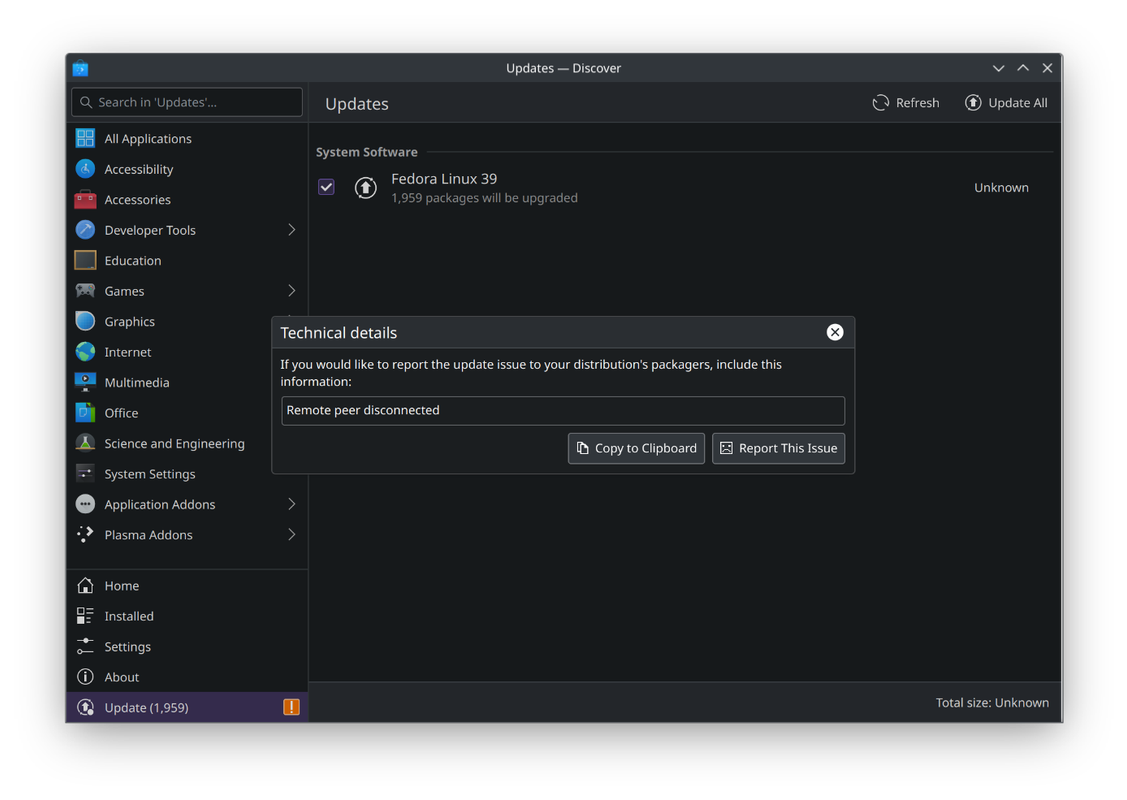
Task: Click the Settings sliders icon
Action: [85, 646]
